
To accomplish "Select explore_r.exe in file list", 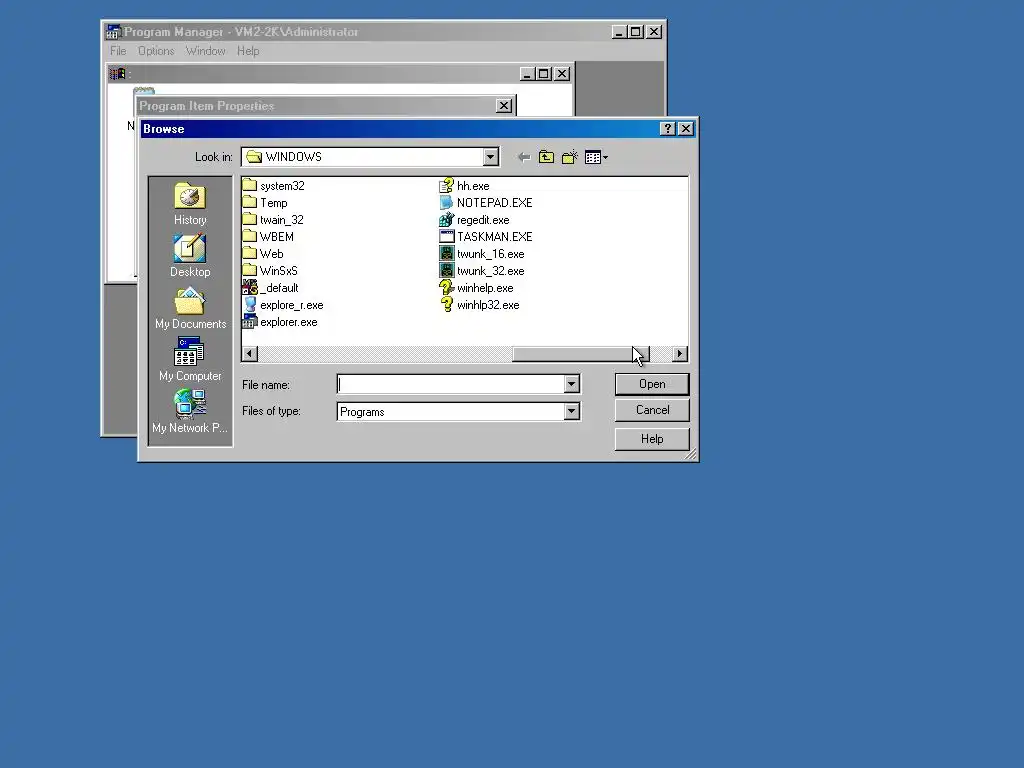I will coord(283,305).
